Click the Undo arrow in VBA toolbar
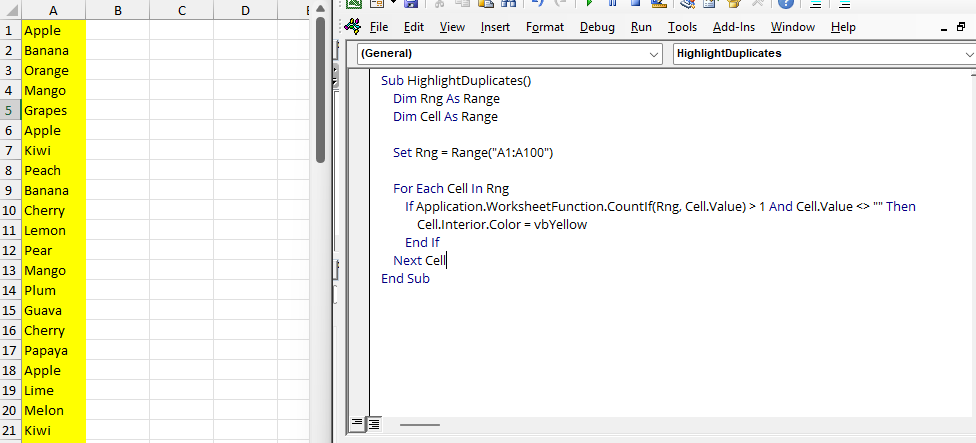This screenshot has height=443, width=976. [538, 3]
